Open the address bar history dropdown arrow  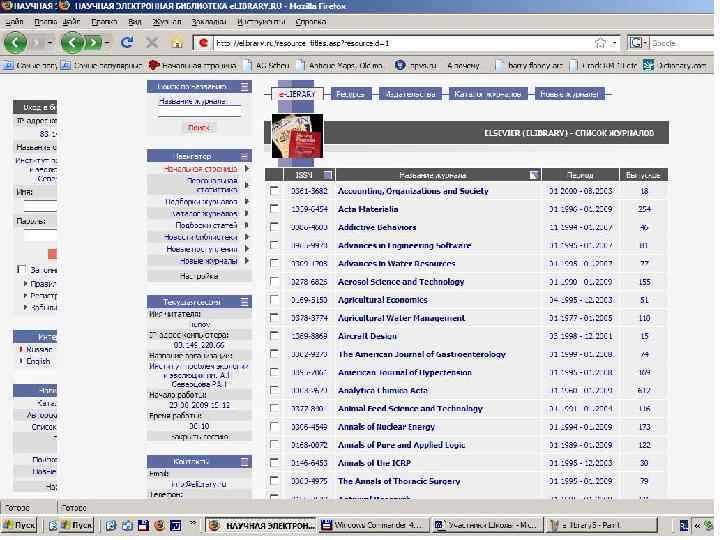[x=614, y=43]
